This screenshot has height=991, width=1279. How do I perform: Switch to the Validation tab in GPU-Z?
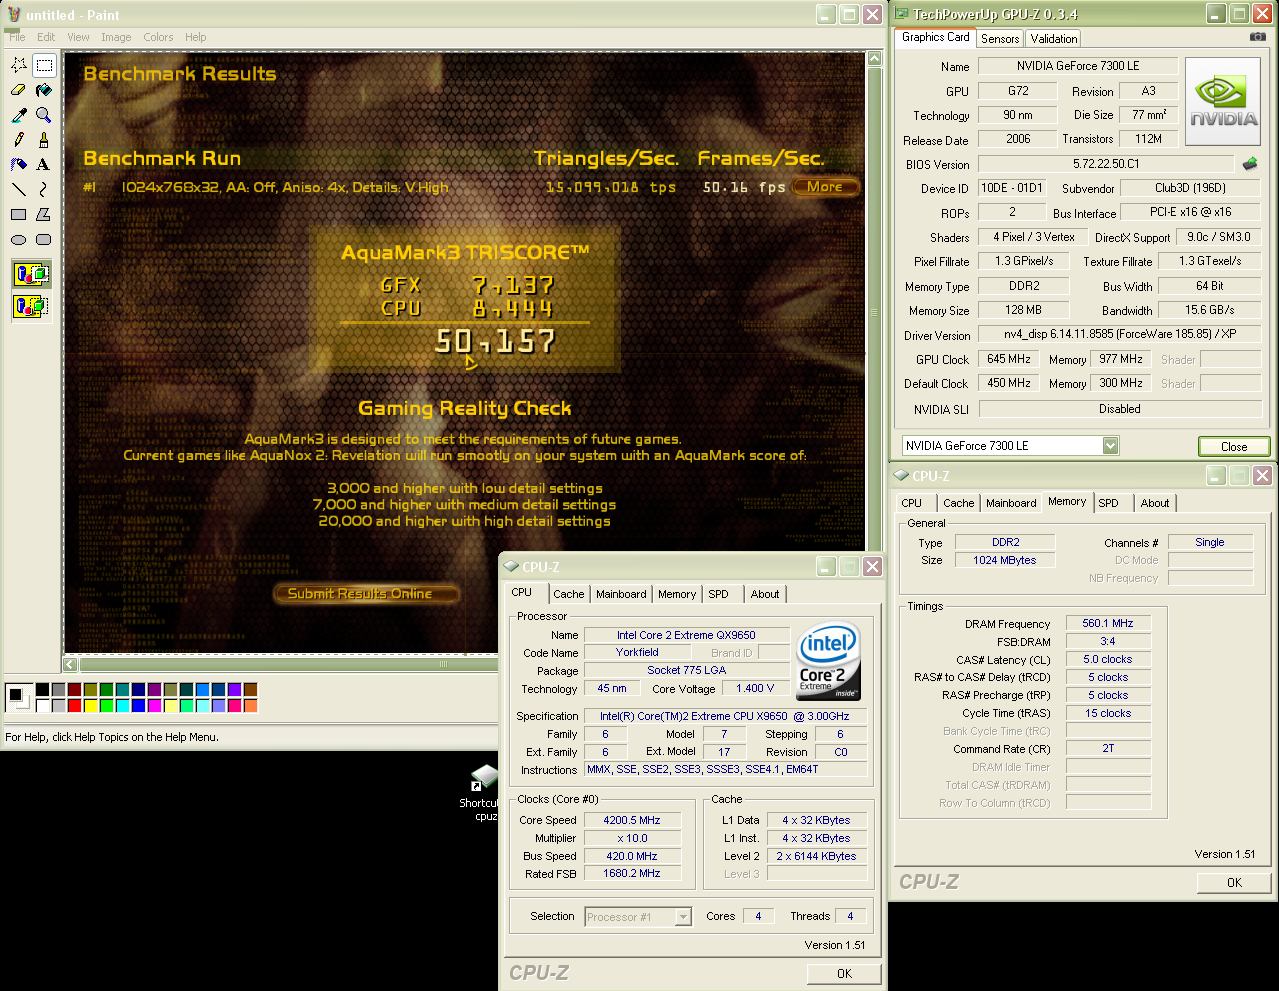tap(1053, 38)
